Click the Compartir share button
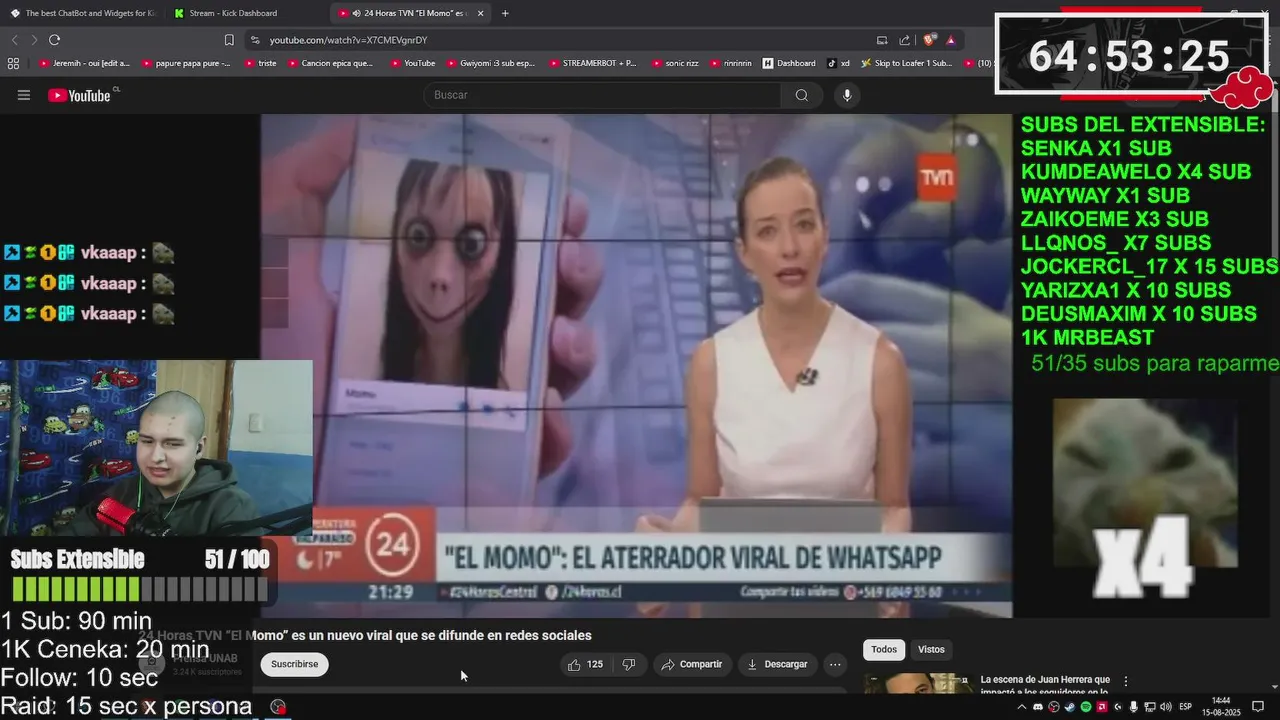Image resolution: width=1280 pixels, height=720 pixels. [x=691, y=664]
